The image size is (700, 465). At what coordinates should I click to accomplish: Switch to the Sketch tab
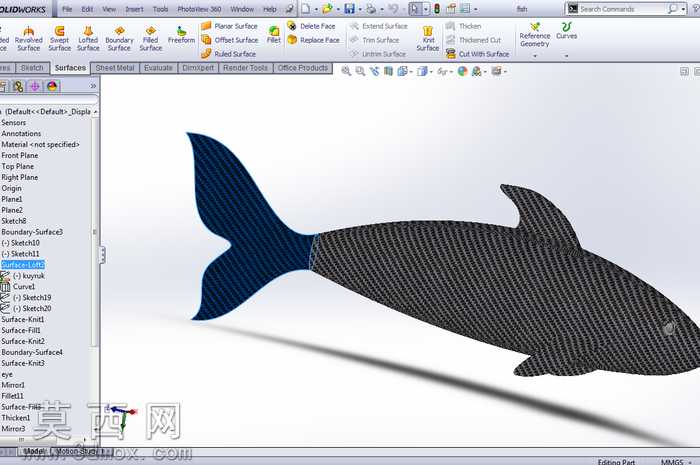click(32, 68)
